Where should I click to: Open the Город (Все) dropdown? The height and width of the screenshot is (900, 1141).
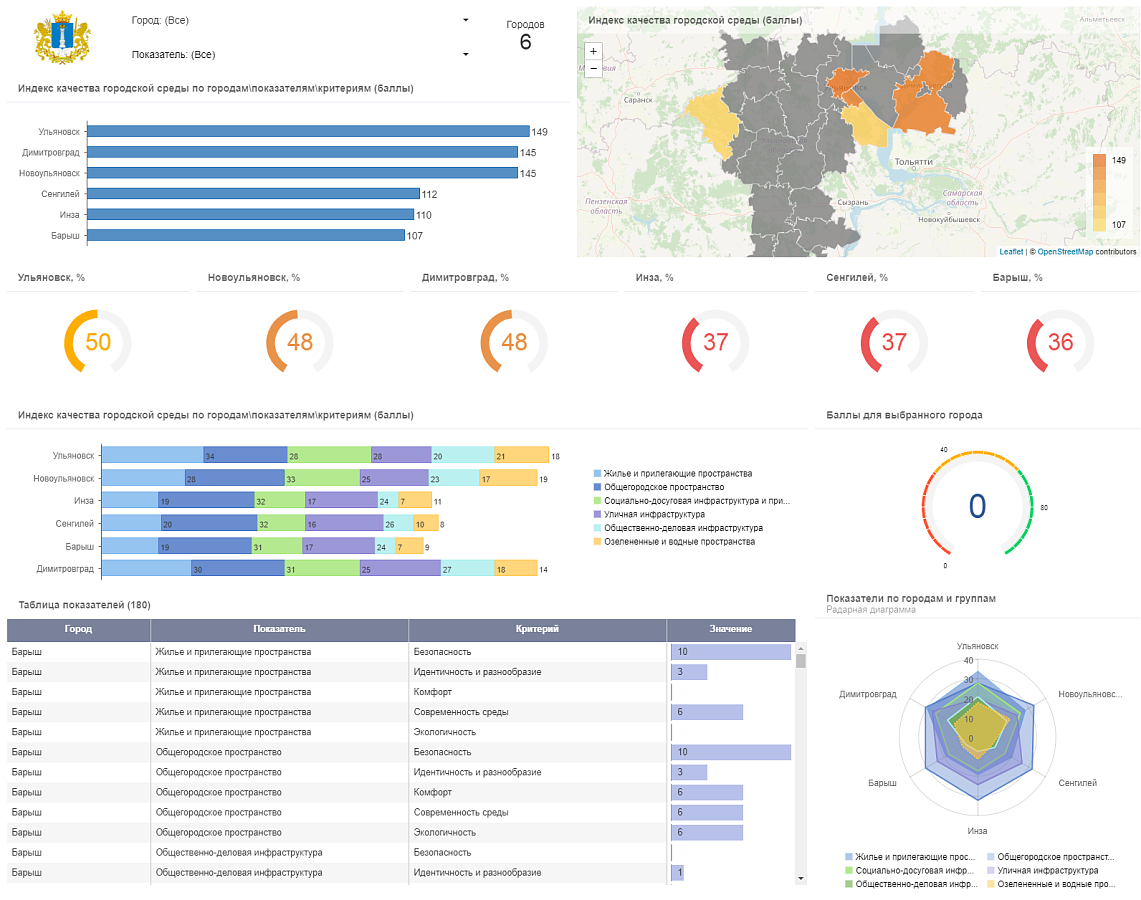[x=300, y=20]
